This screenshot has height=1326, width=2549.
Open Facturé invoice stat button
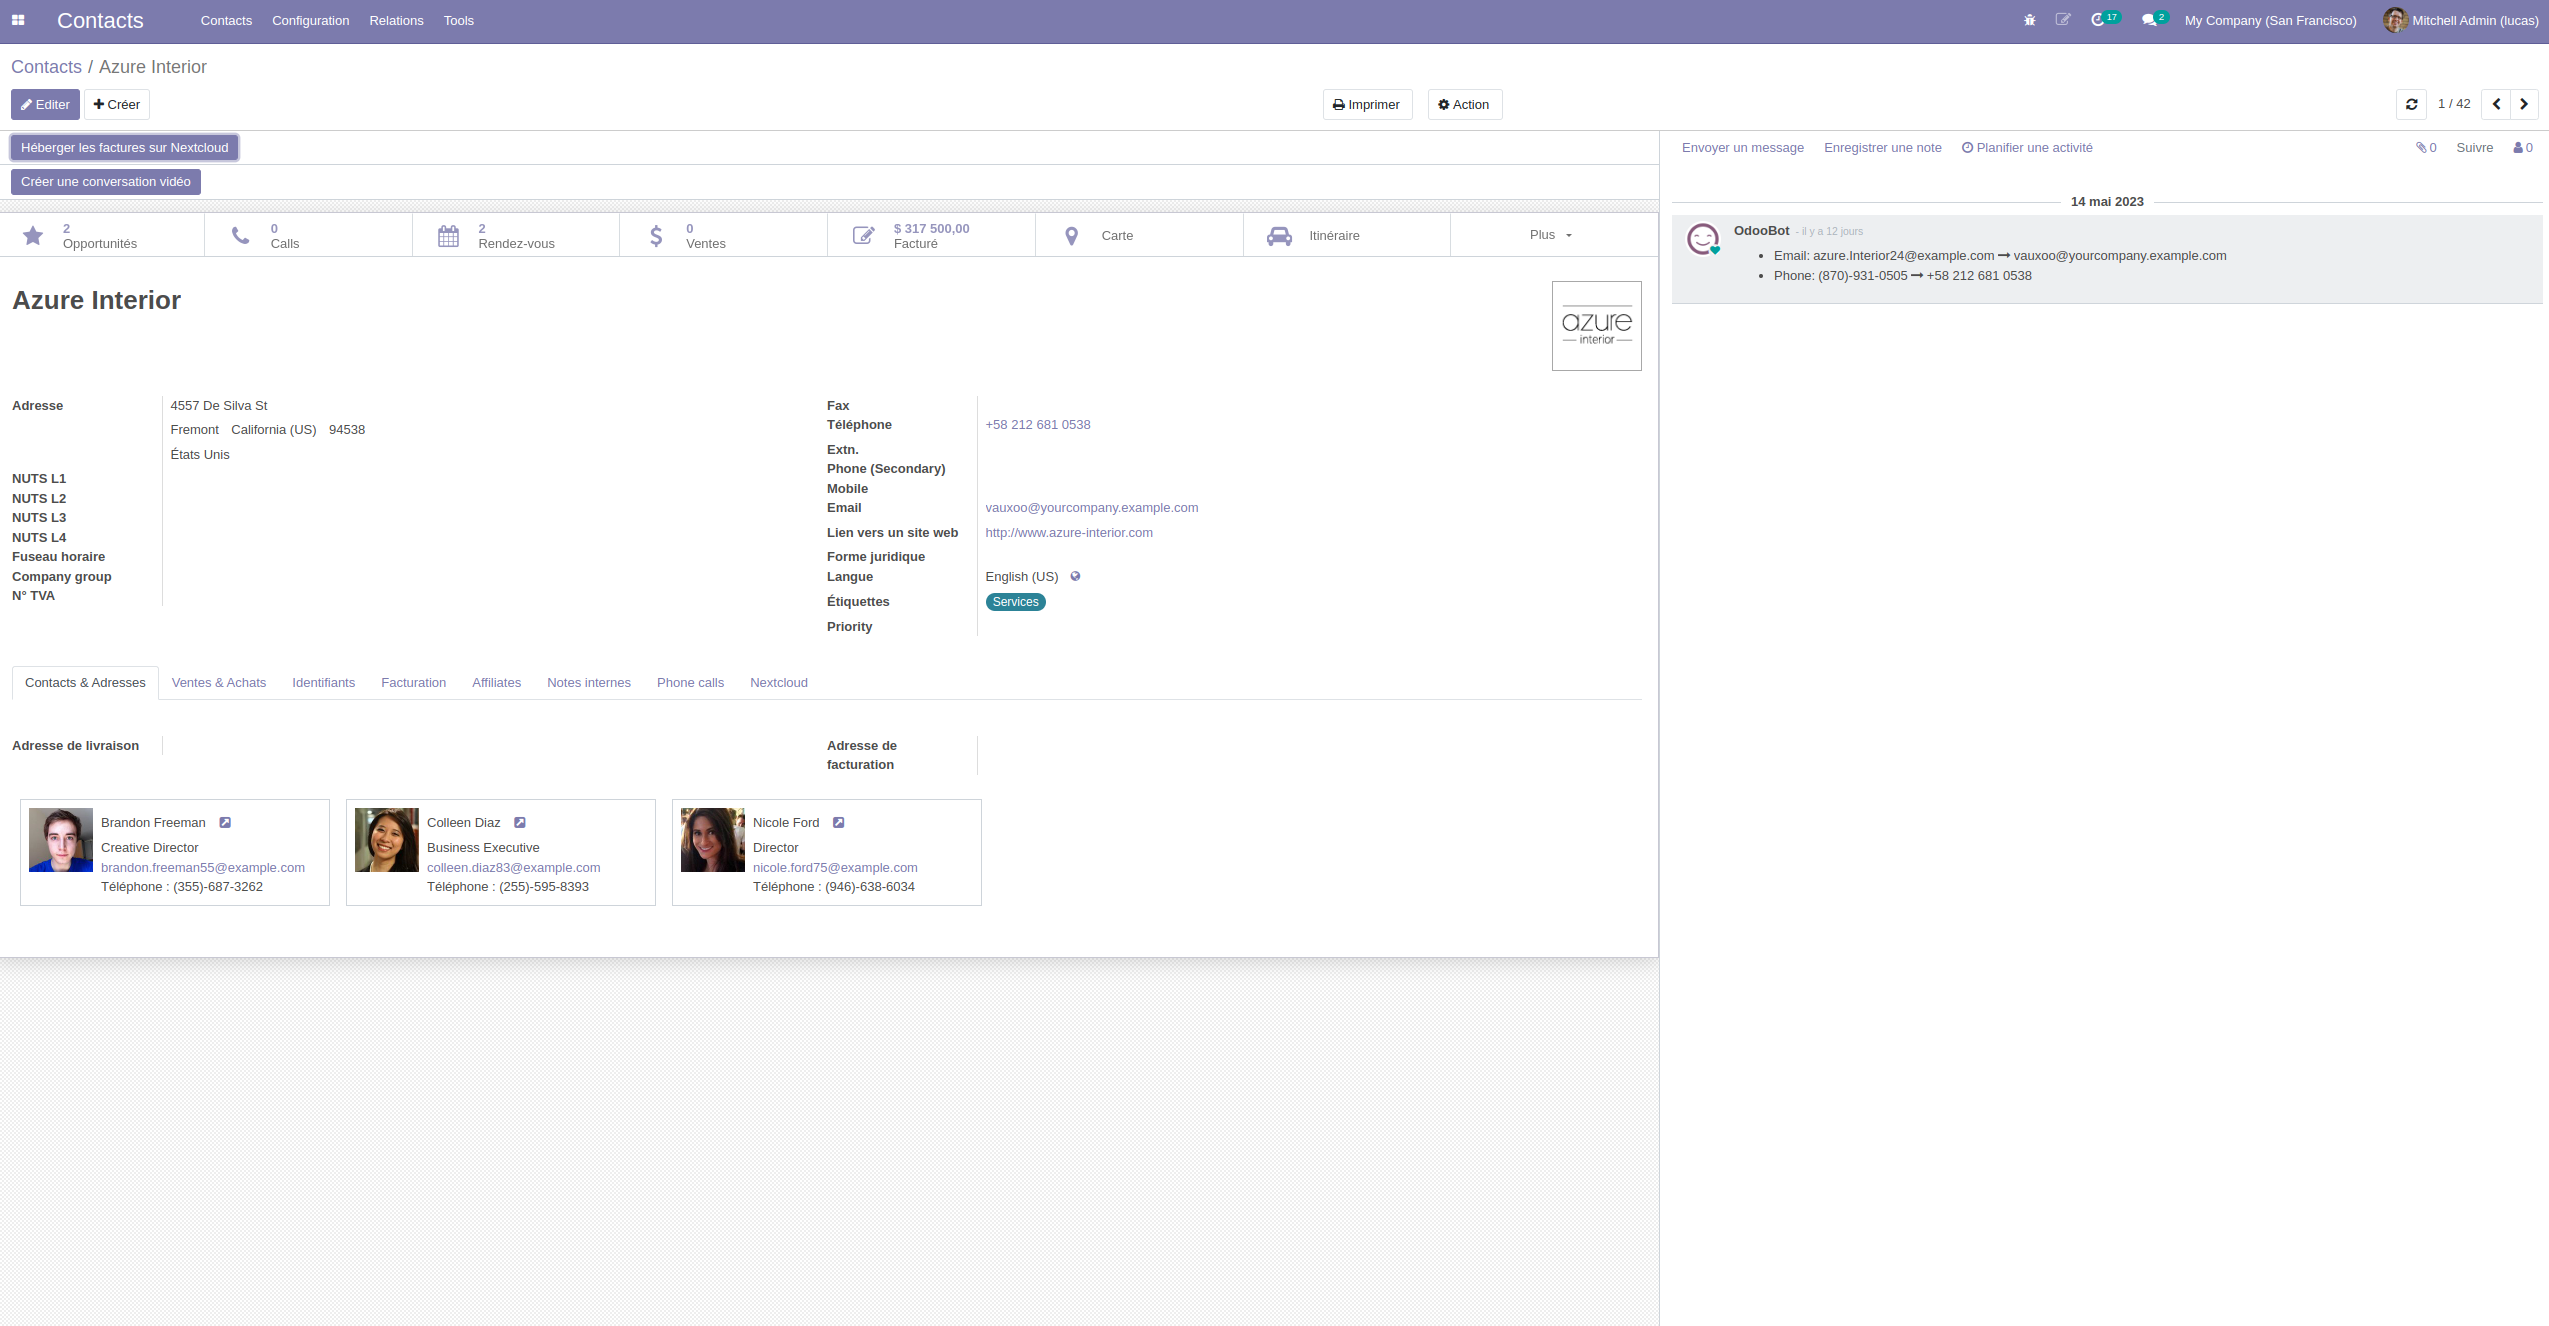[x=932, y=235]
